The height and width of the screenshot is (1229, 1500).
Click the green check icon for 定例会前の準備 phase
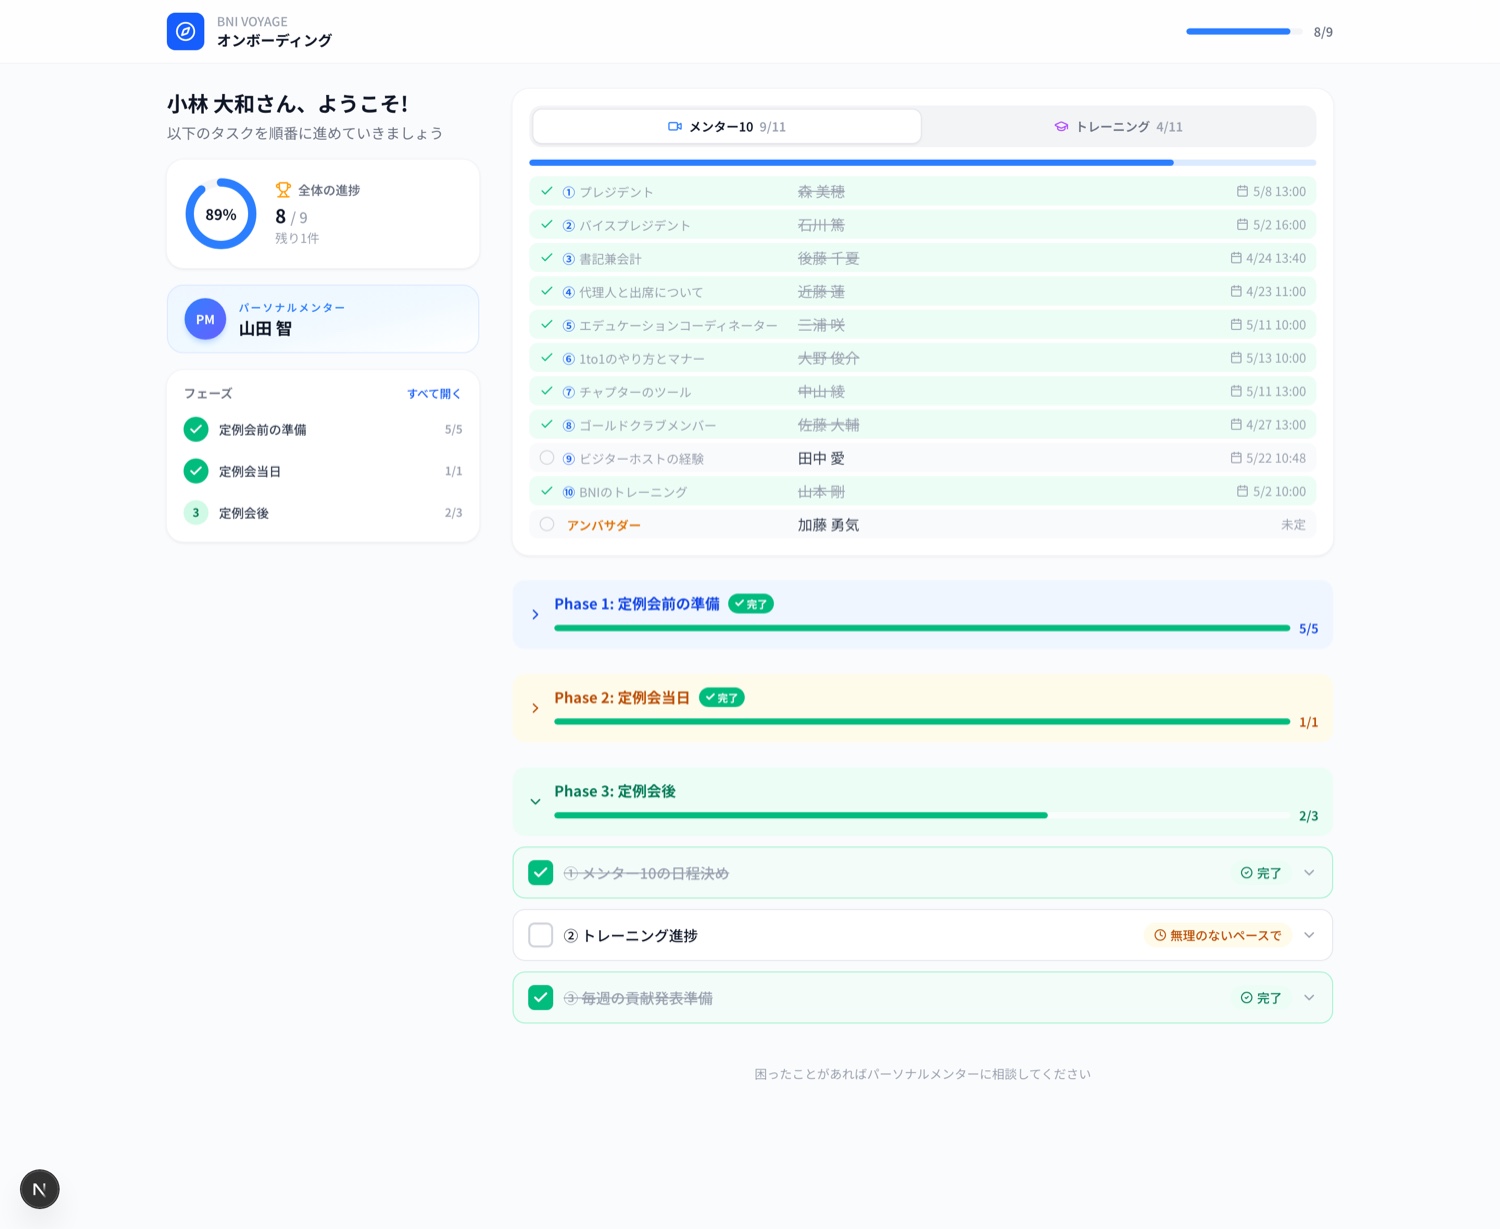pyautogui.click(x=196, y=429)
